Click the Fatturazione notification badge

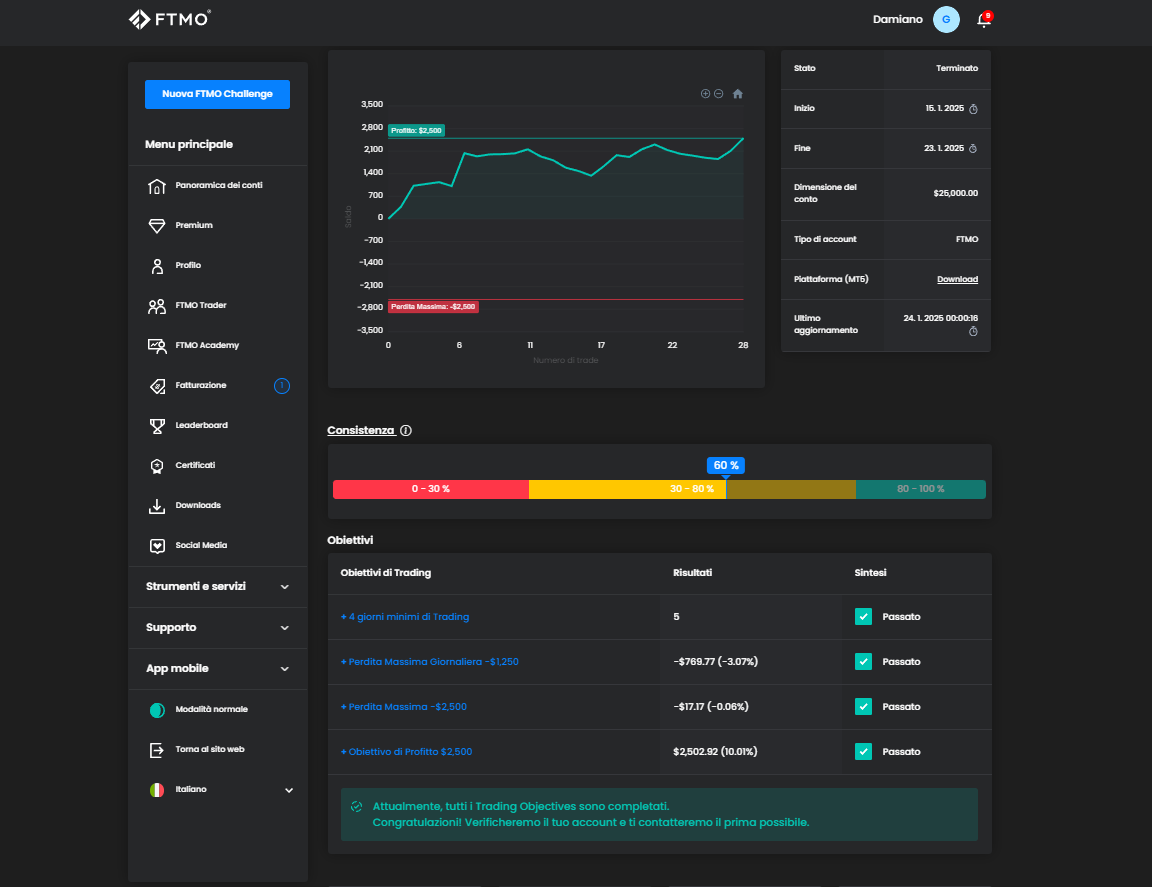pyautogui.click(x=281, y=386)
